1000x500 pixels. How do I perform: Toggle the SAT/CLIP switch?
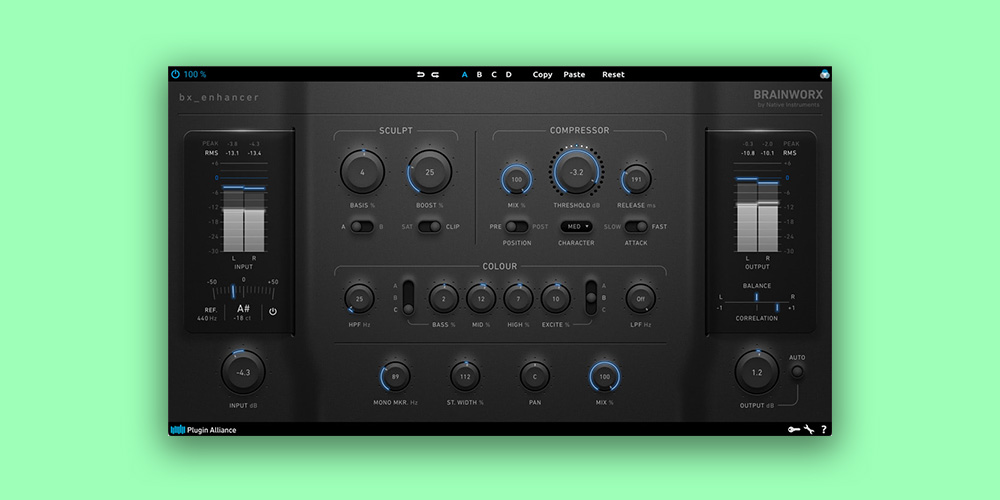point(430,226)
